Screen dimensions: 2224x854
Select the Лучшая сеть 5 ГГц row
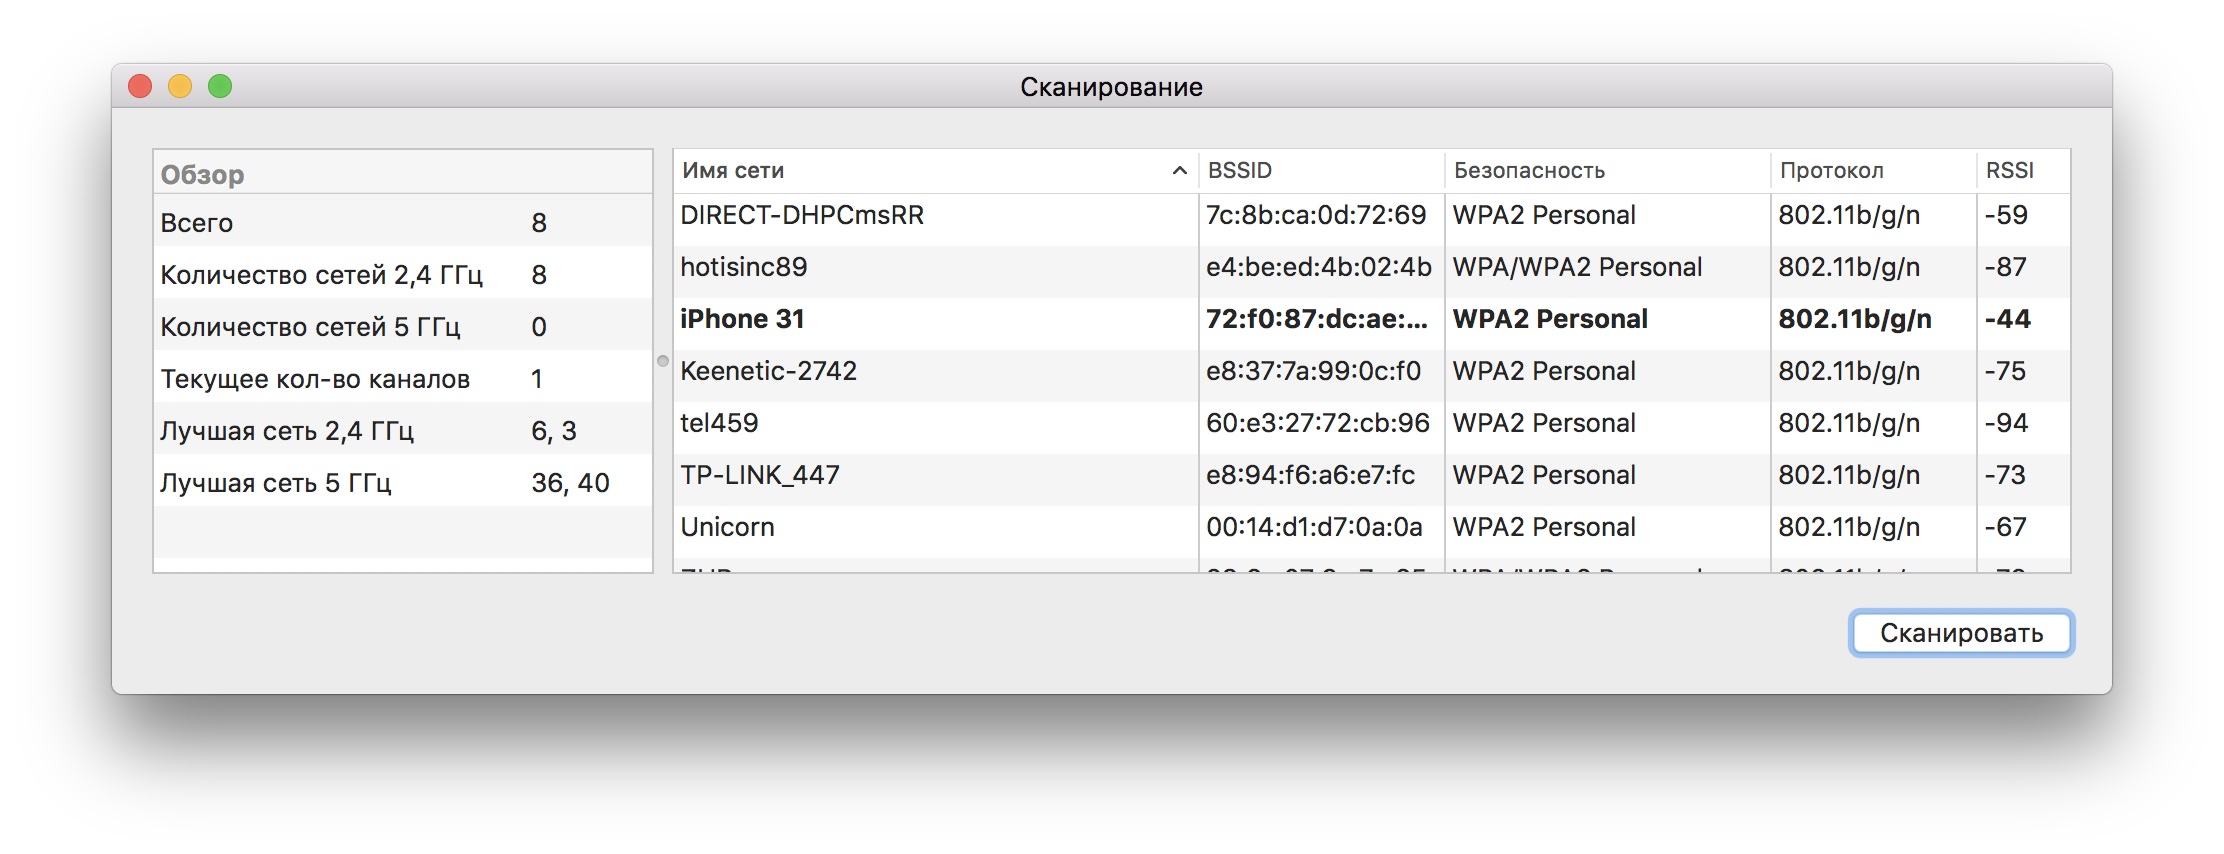point(400,483)
